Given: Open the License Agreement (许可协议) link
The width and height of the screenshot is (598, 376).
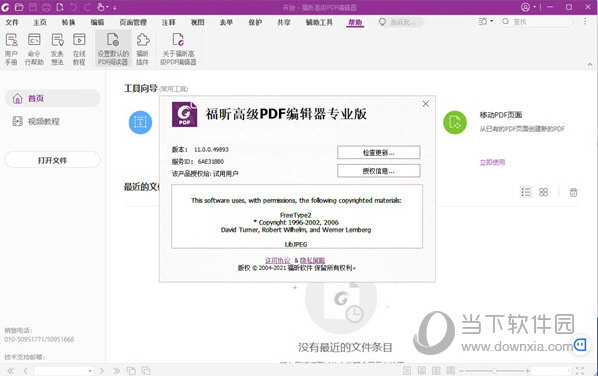Looking at the screenshot, I should coord(278,260).
